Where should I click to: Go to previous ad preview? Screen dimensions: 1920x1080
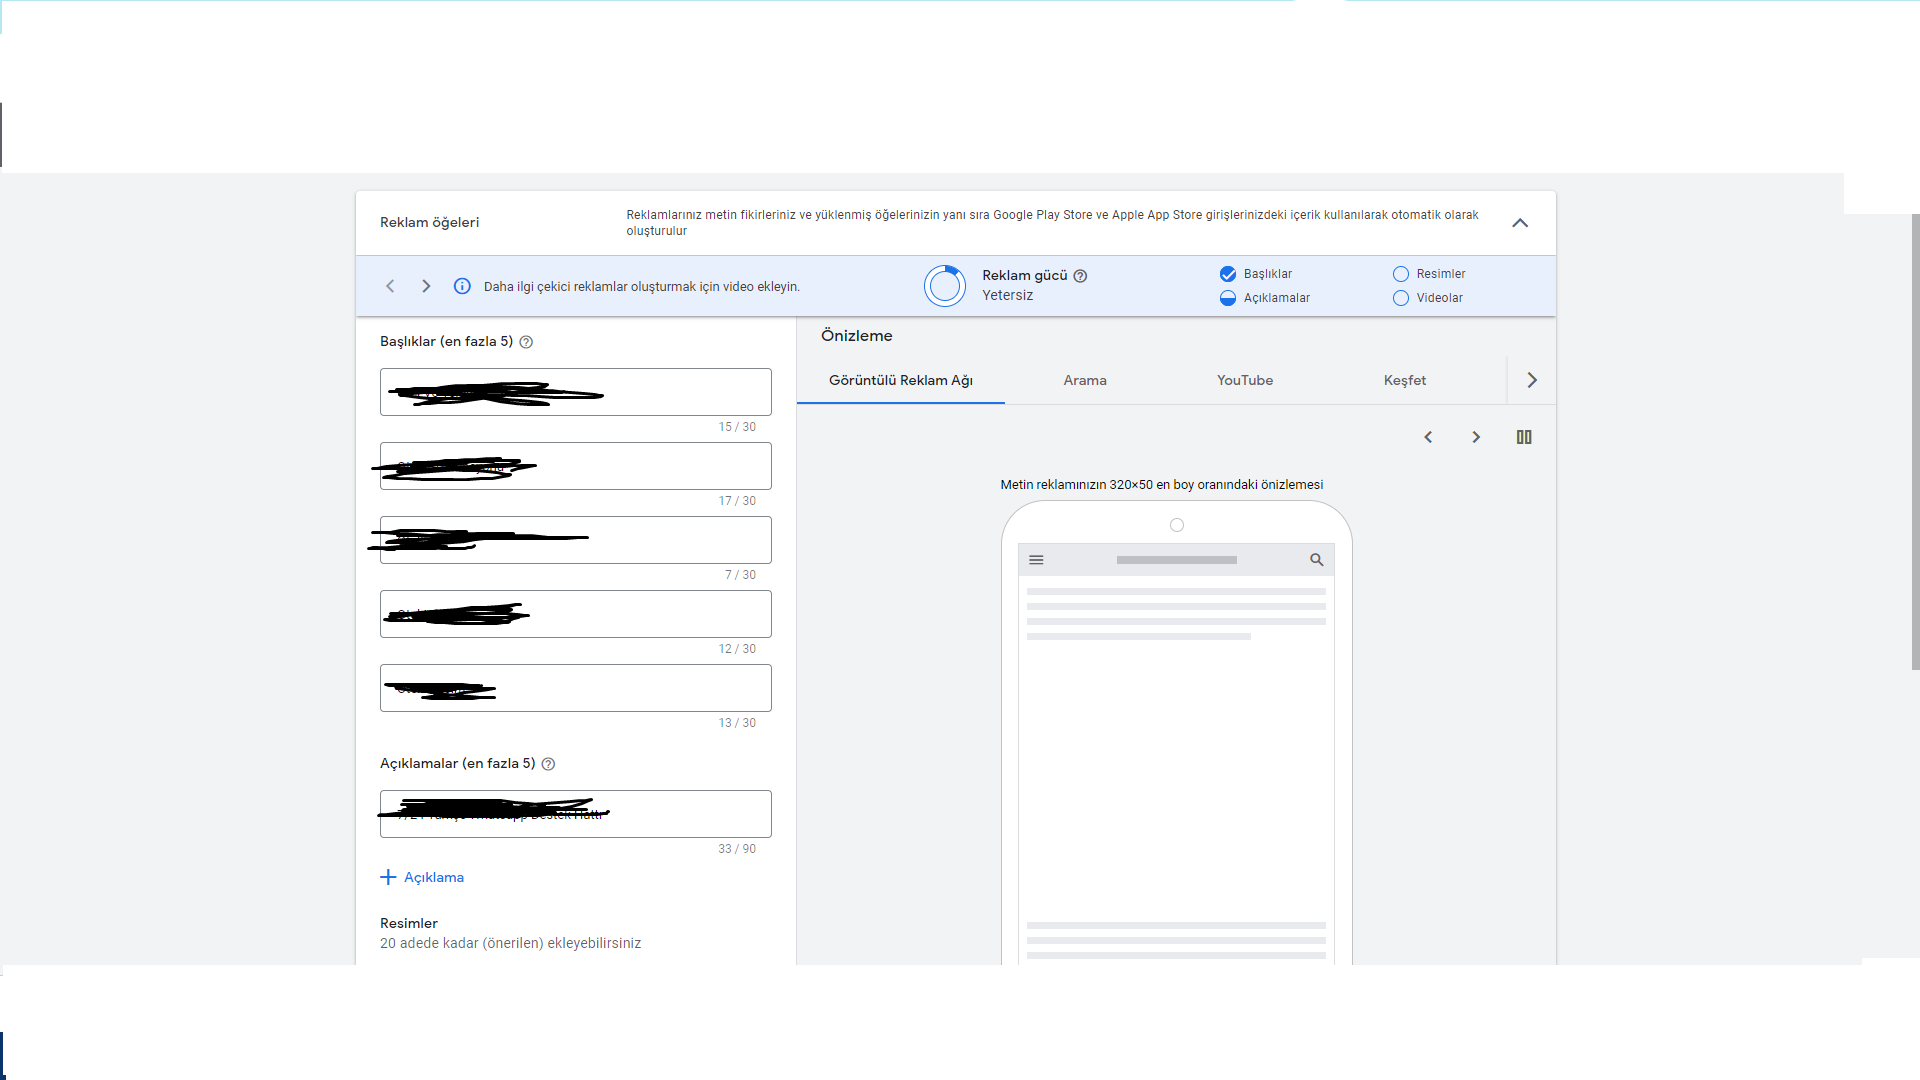1428,437
